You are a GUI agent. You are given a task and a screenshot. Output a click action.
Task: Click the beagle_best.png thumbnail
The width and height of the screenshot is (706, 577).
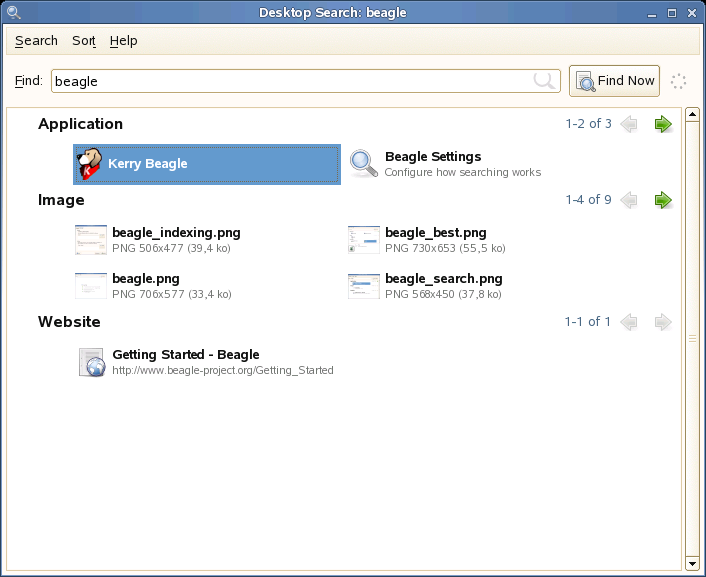point(364,240)
